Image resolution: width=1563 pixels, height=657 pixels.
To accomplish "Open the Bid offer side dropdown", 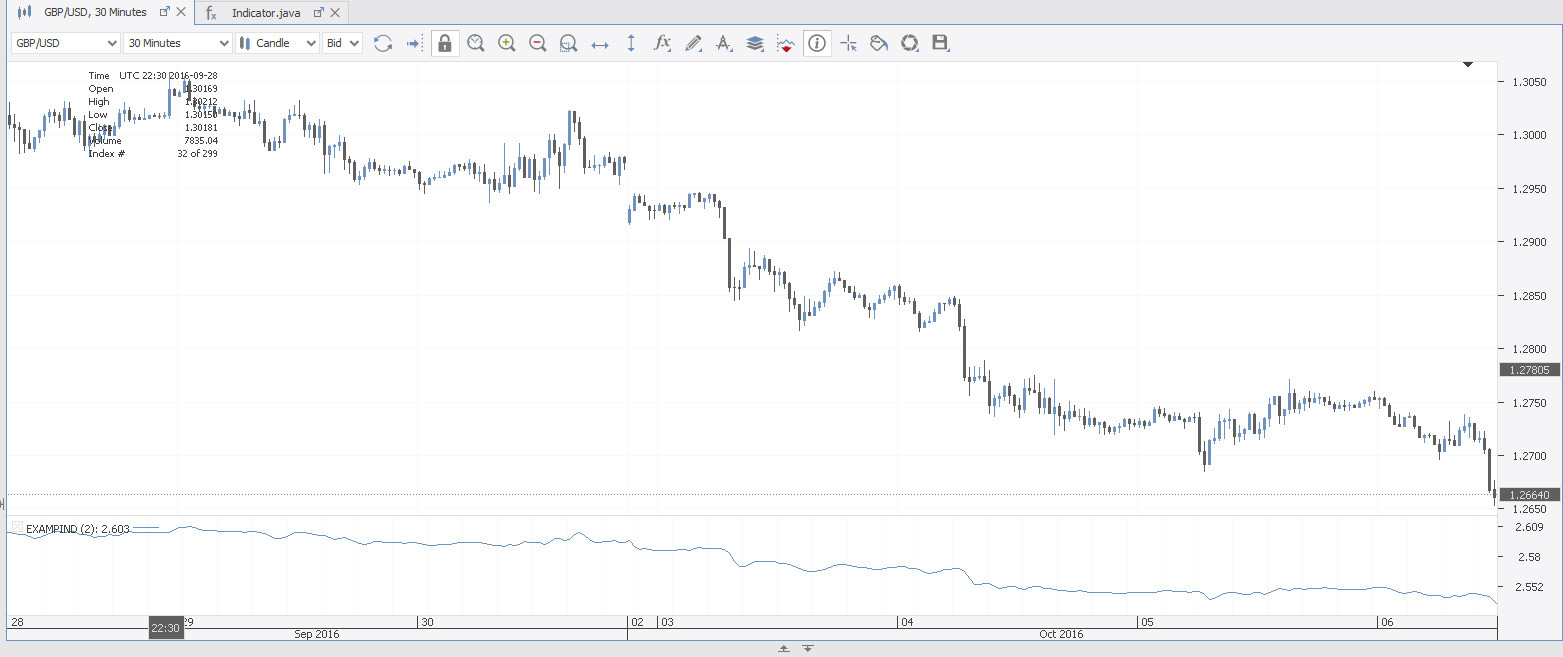I will pyautogui.click(x=342, y=43).
